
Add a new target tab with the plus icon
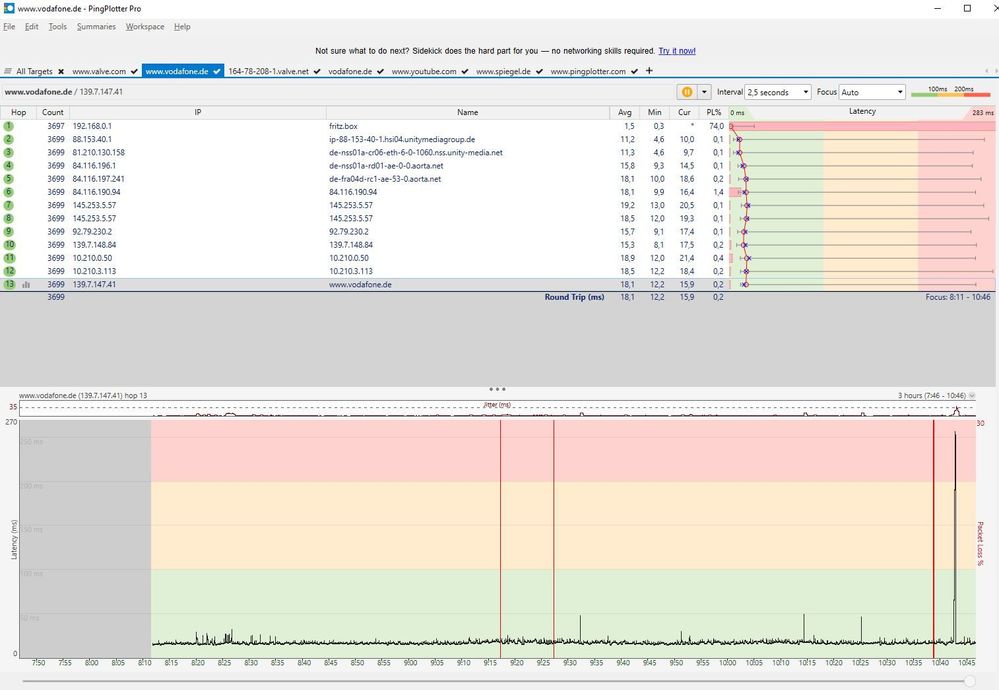pos(649,71)
